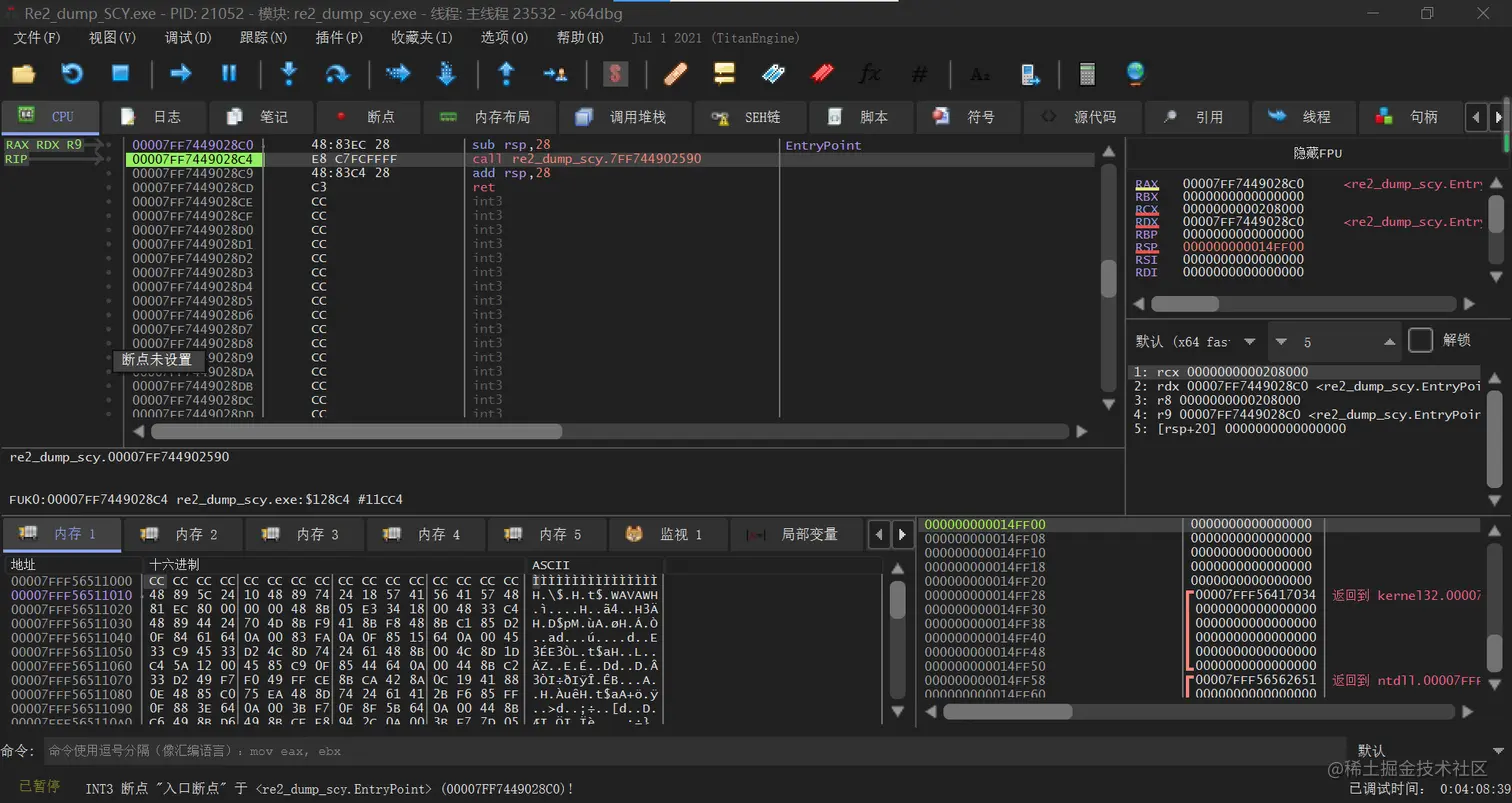Execute till return with up arrow icon
The width and height of the screenshot is (1512, 803).
point(506,73)
